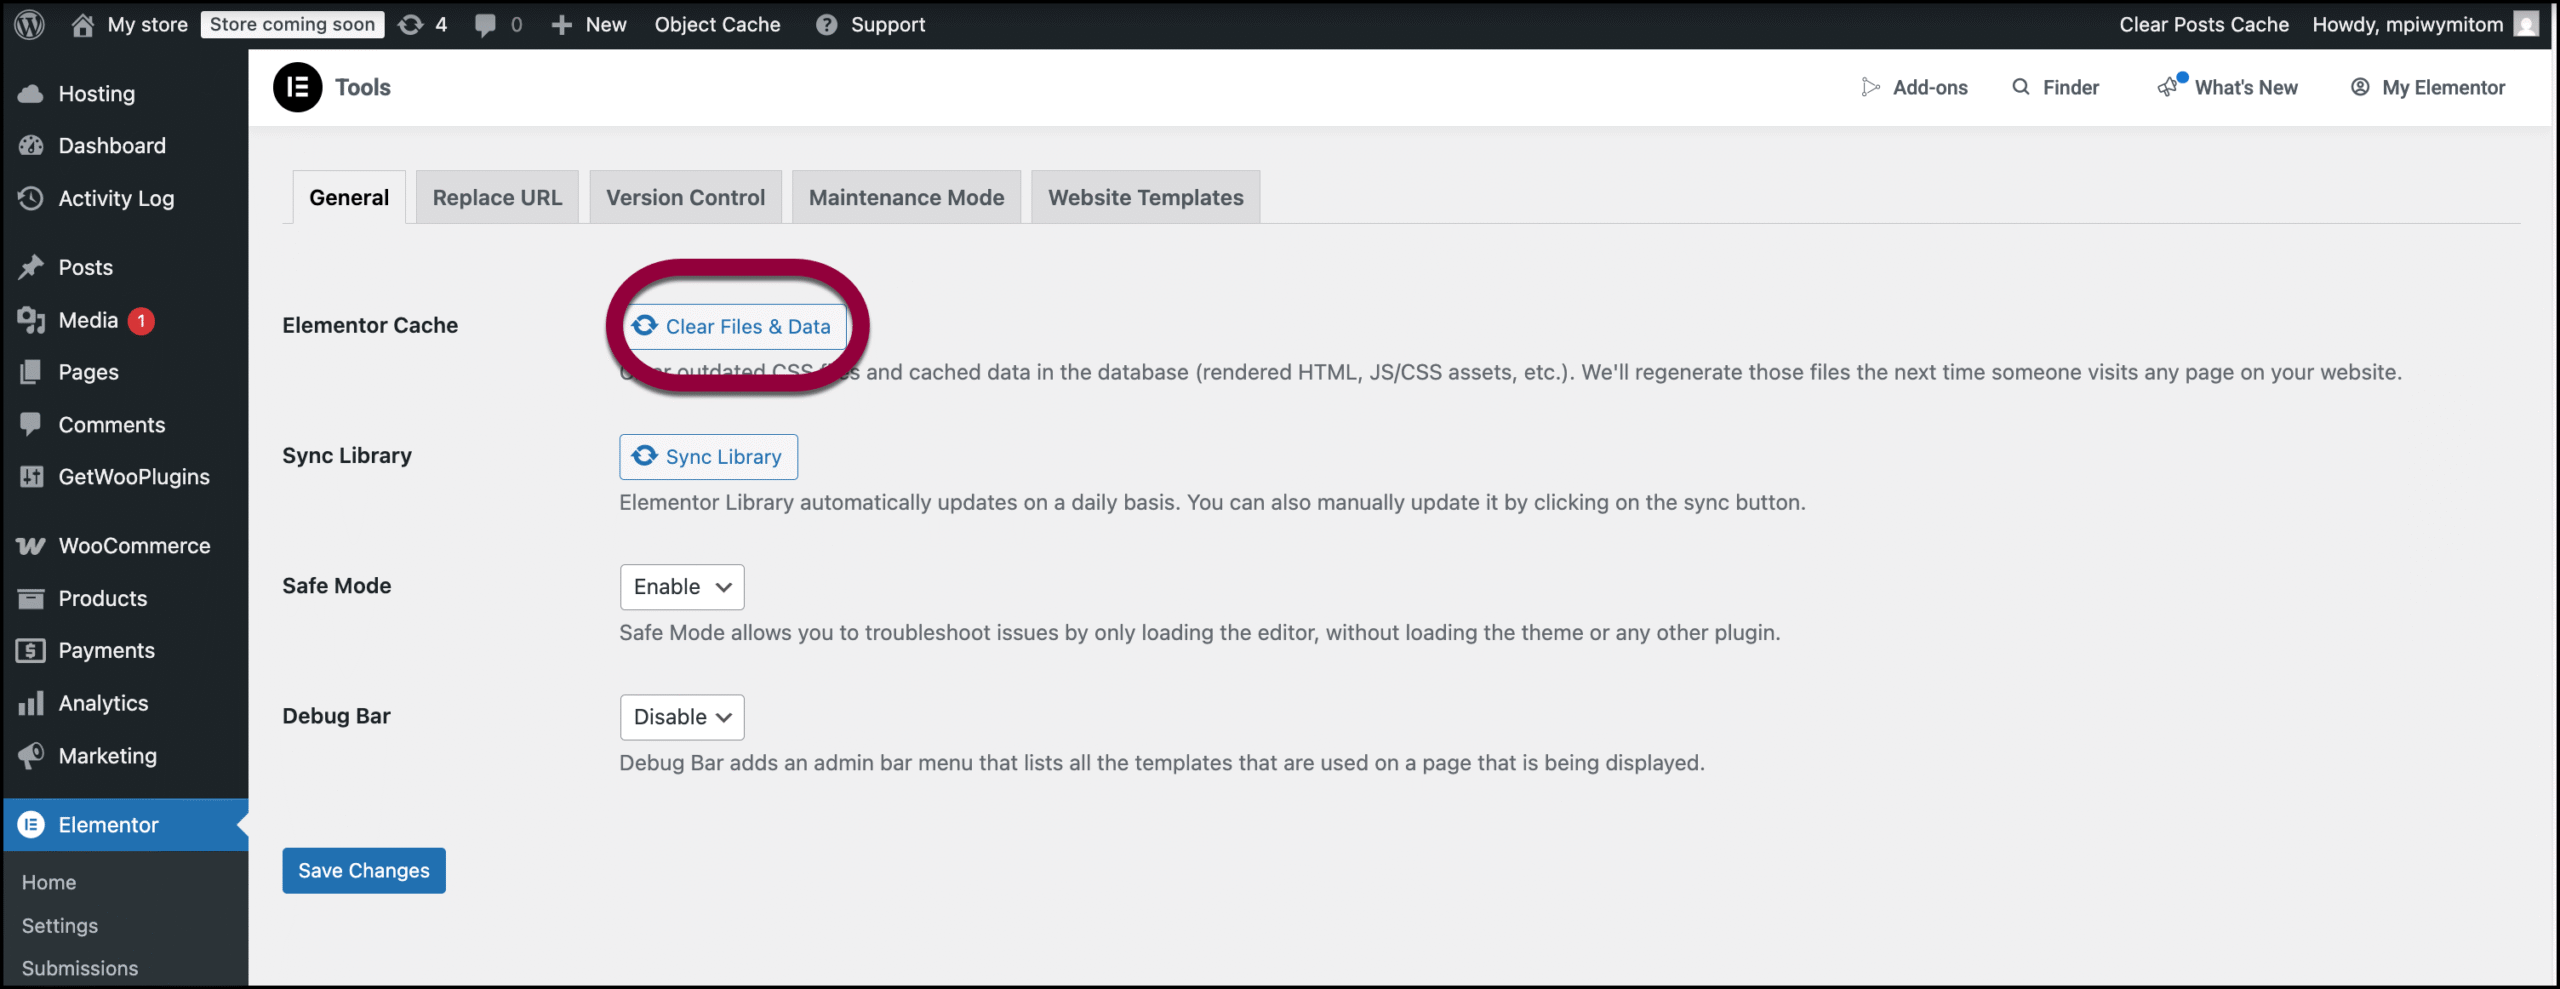Switch to the General tab

[x=349, y=197]
